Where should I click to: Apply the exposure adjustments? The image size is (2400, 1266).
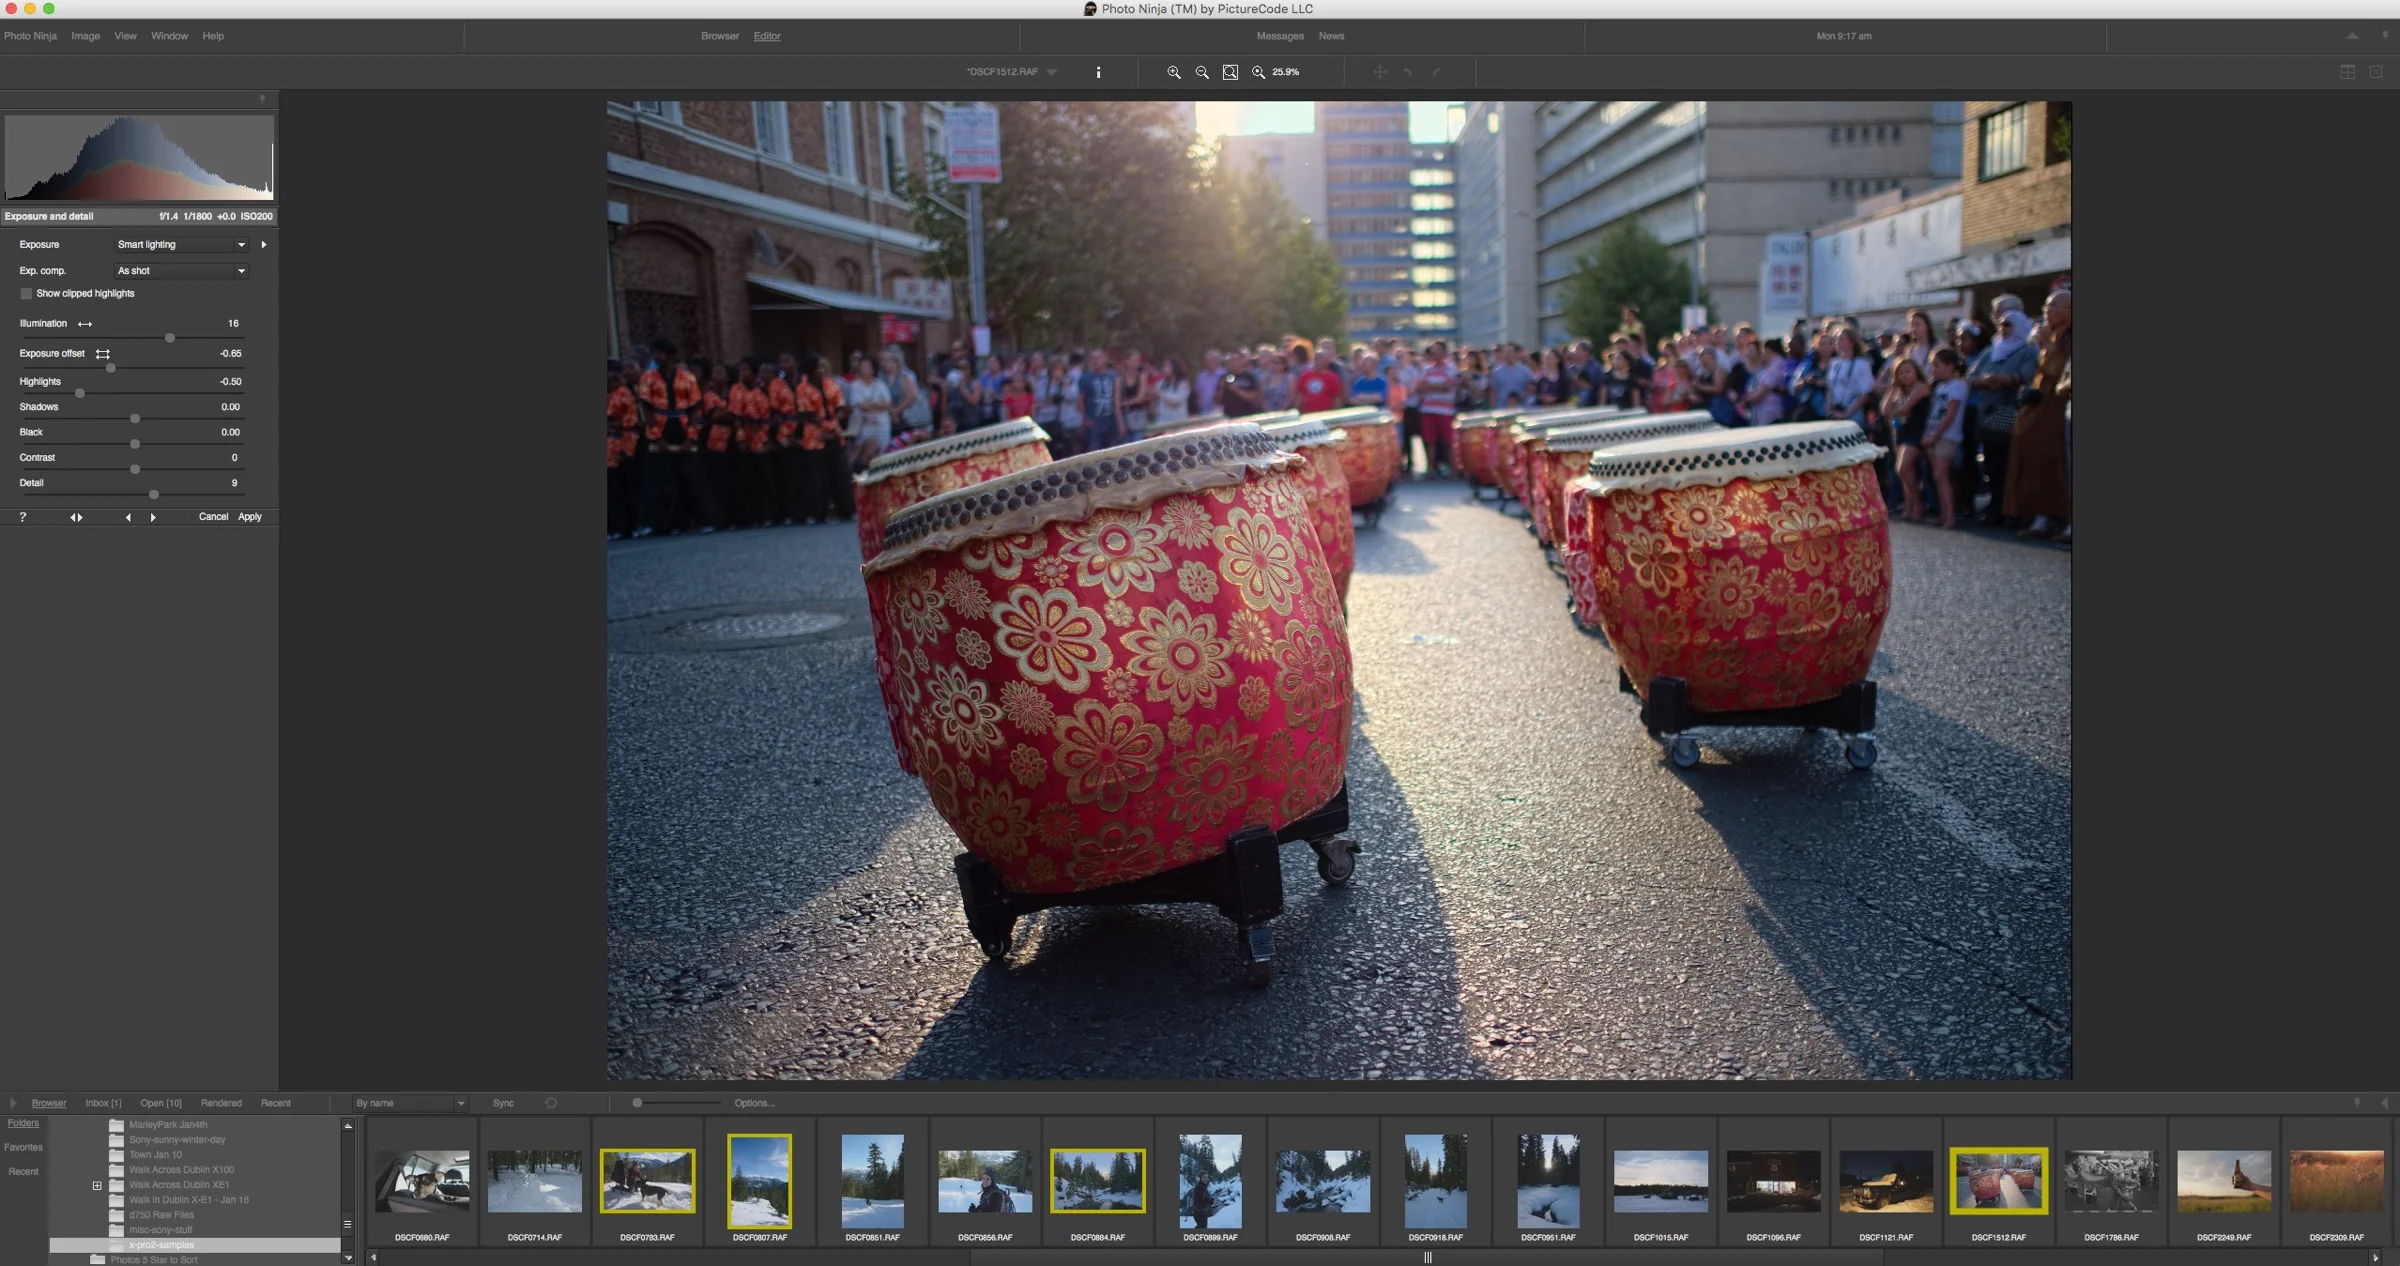[x=250, y=517]
